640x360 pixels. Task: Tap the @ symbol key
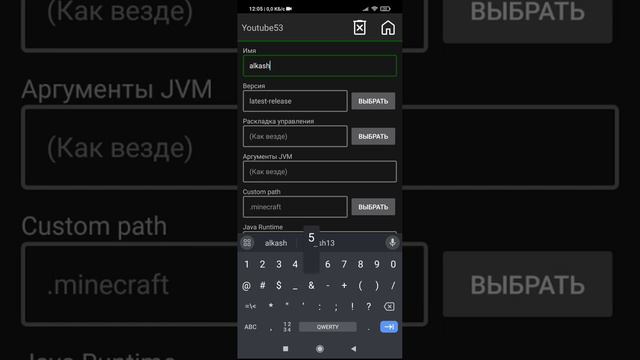tap(246, 286)
